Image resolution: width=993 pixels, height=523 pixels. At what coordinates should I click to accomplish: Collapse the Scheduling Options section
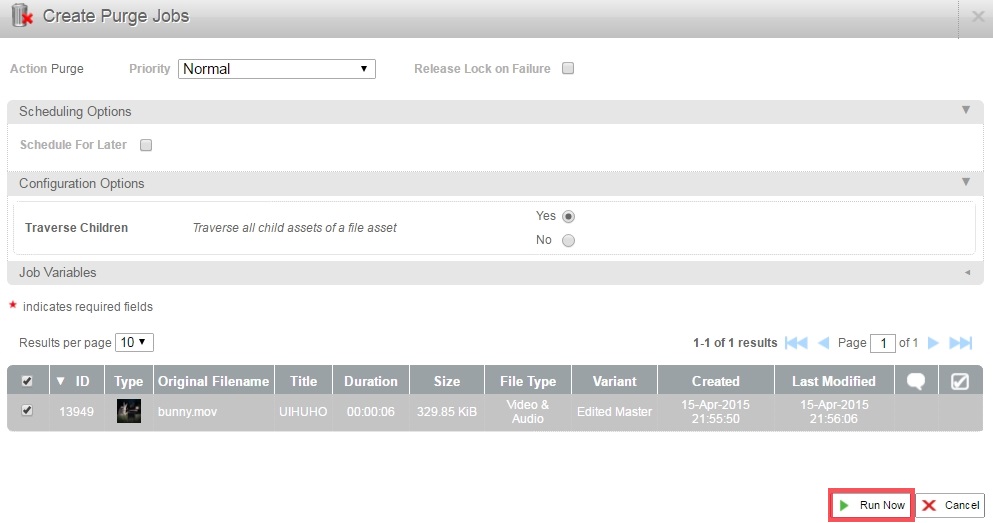tap(966, 111)
